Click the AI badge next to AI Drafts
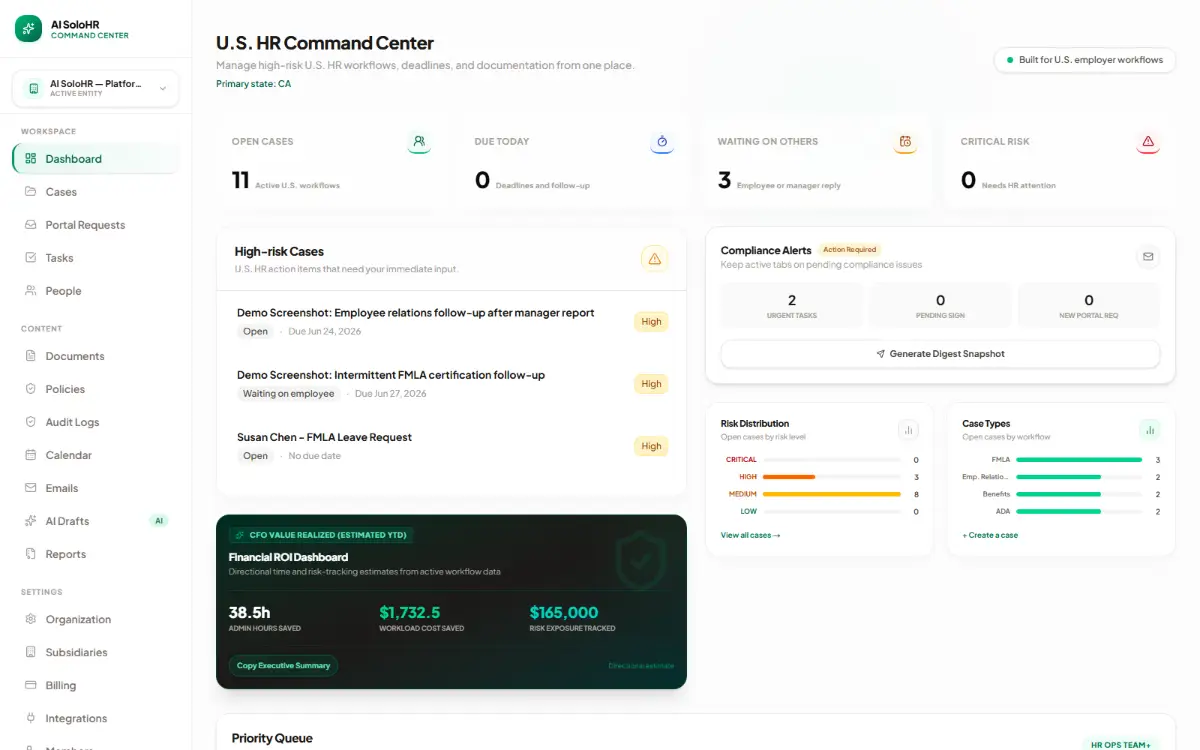Screen dimensions: 1200x750 point(158,521)
